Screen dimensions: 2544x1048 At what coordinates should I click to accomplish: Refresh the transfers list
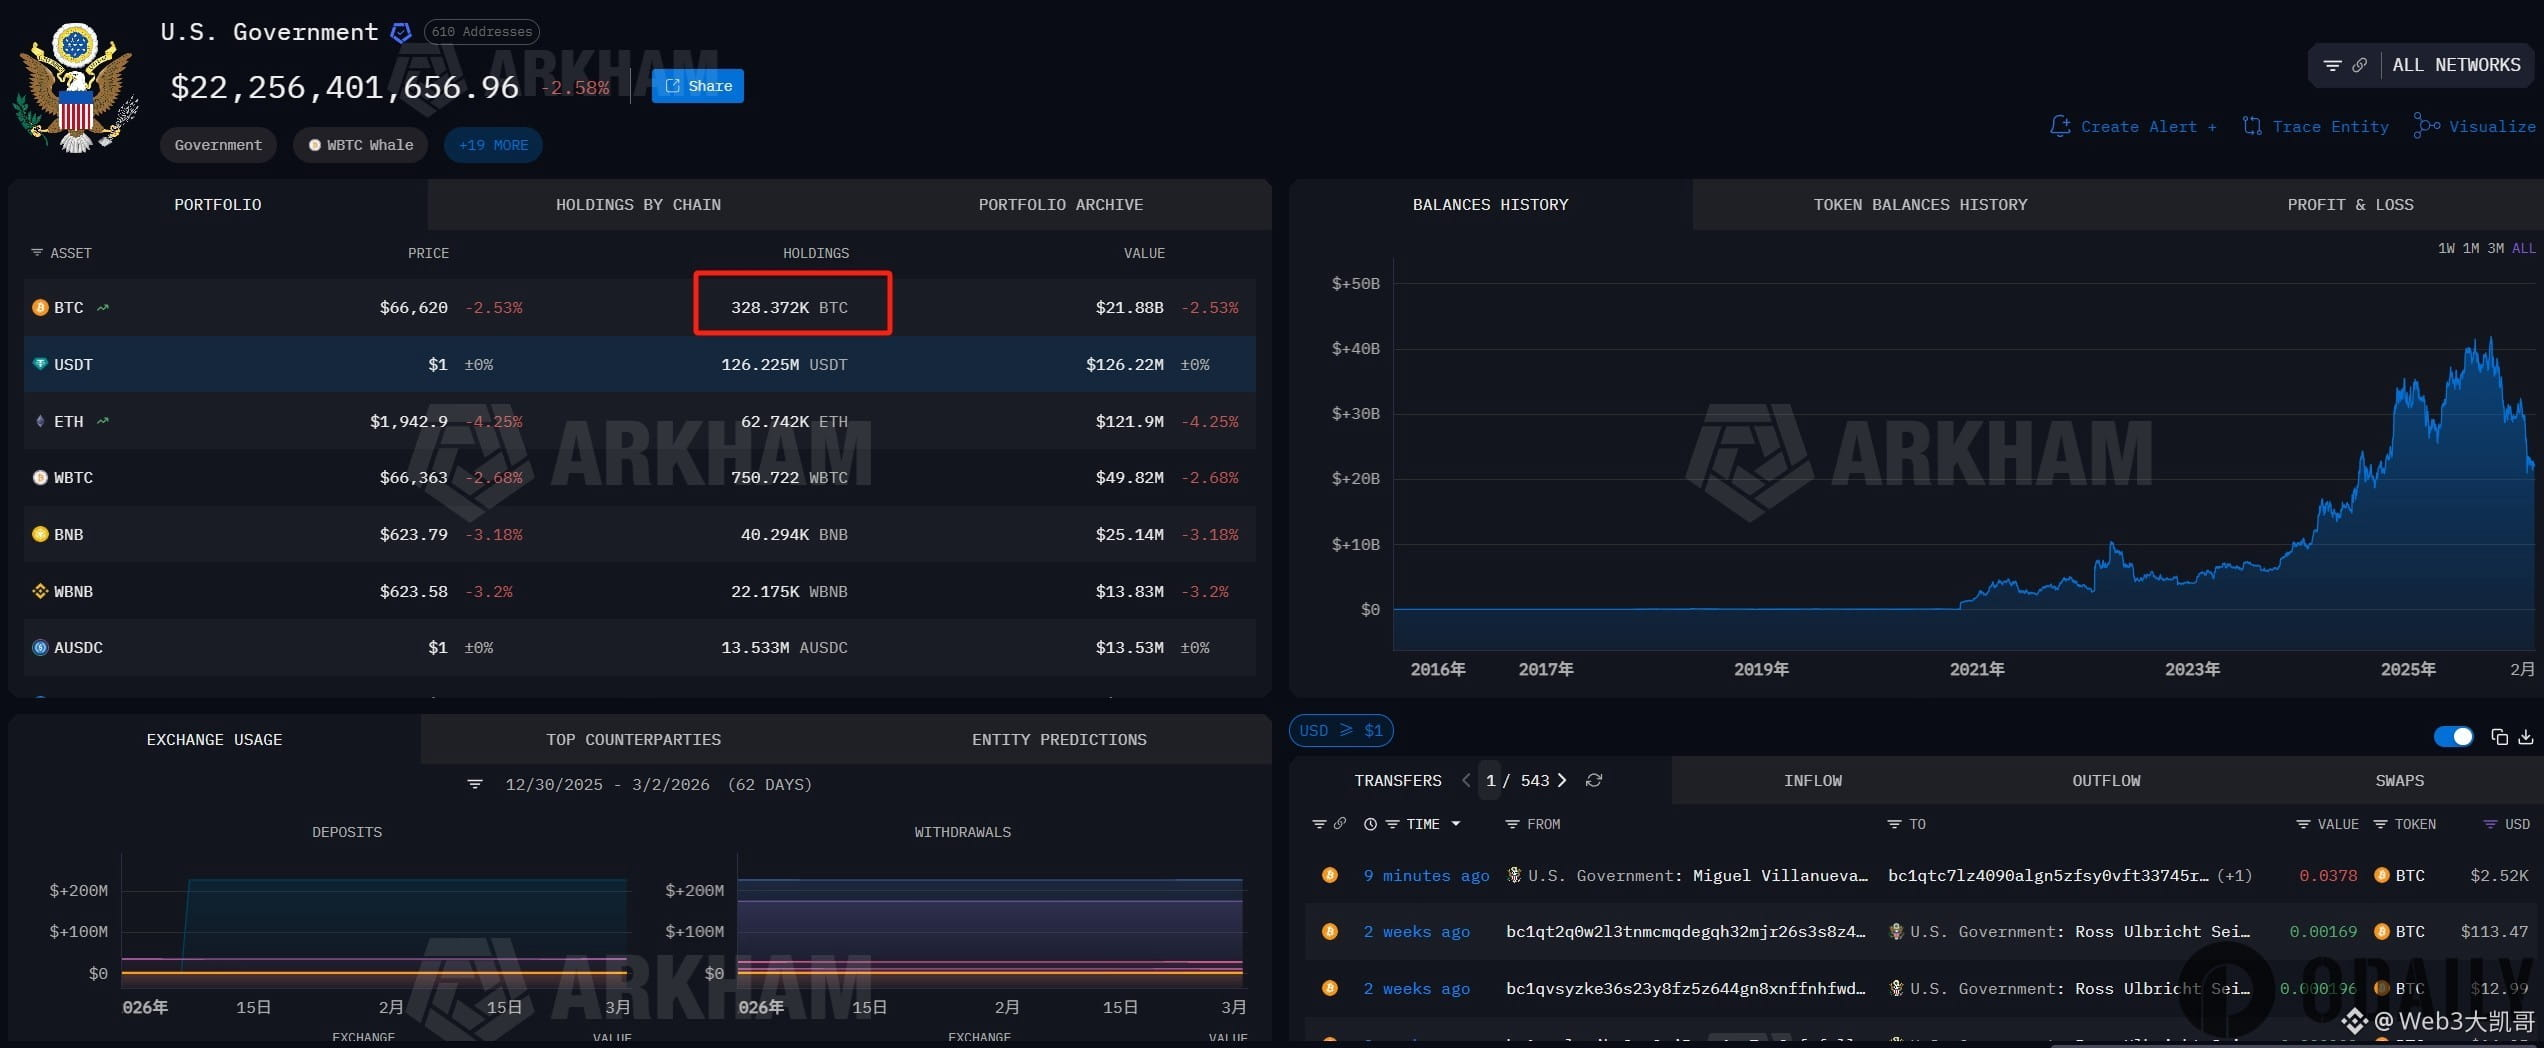(x=1594, y=781)
